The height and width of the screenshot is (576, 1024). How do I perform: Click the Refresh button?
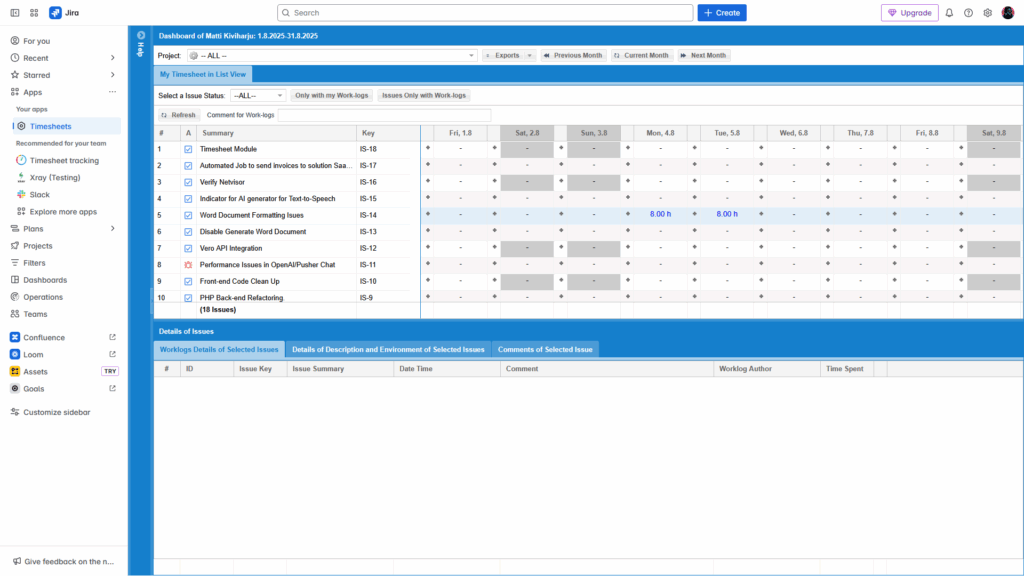click(x=178, y=115)
